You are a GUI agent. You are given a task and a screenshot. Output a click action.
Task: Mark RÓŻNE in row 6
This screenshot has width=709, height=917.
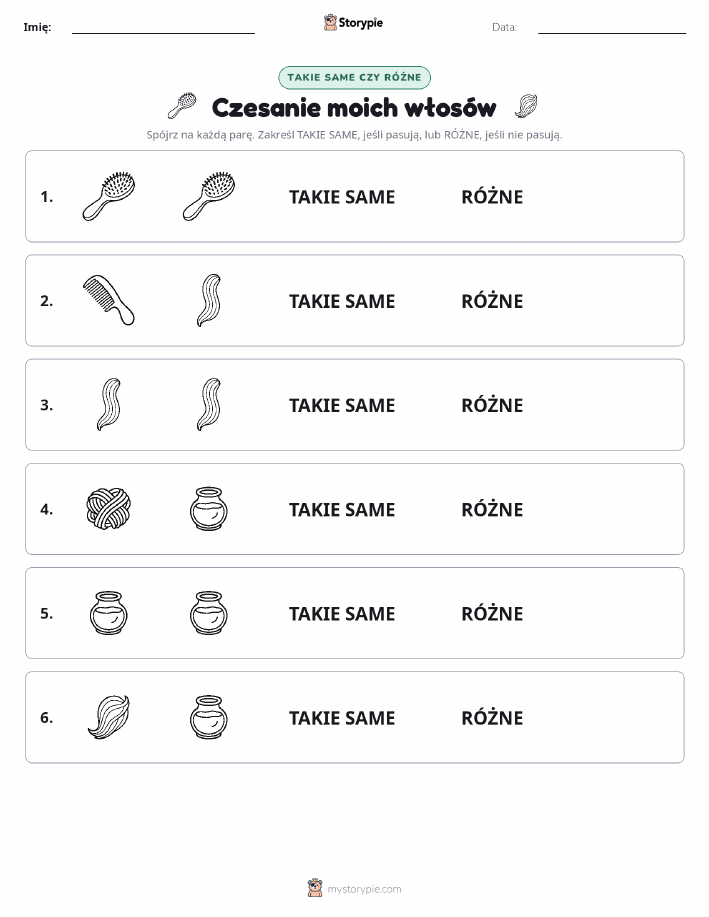click(492, 718)
